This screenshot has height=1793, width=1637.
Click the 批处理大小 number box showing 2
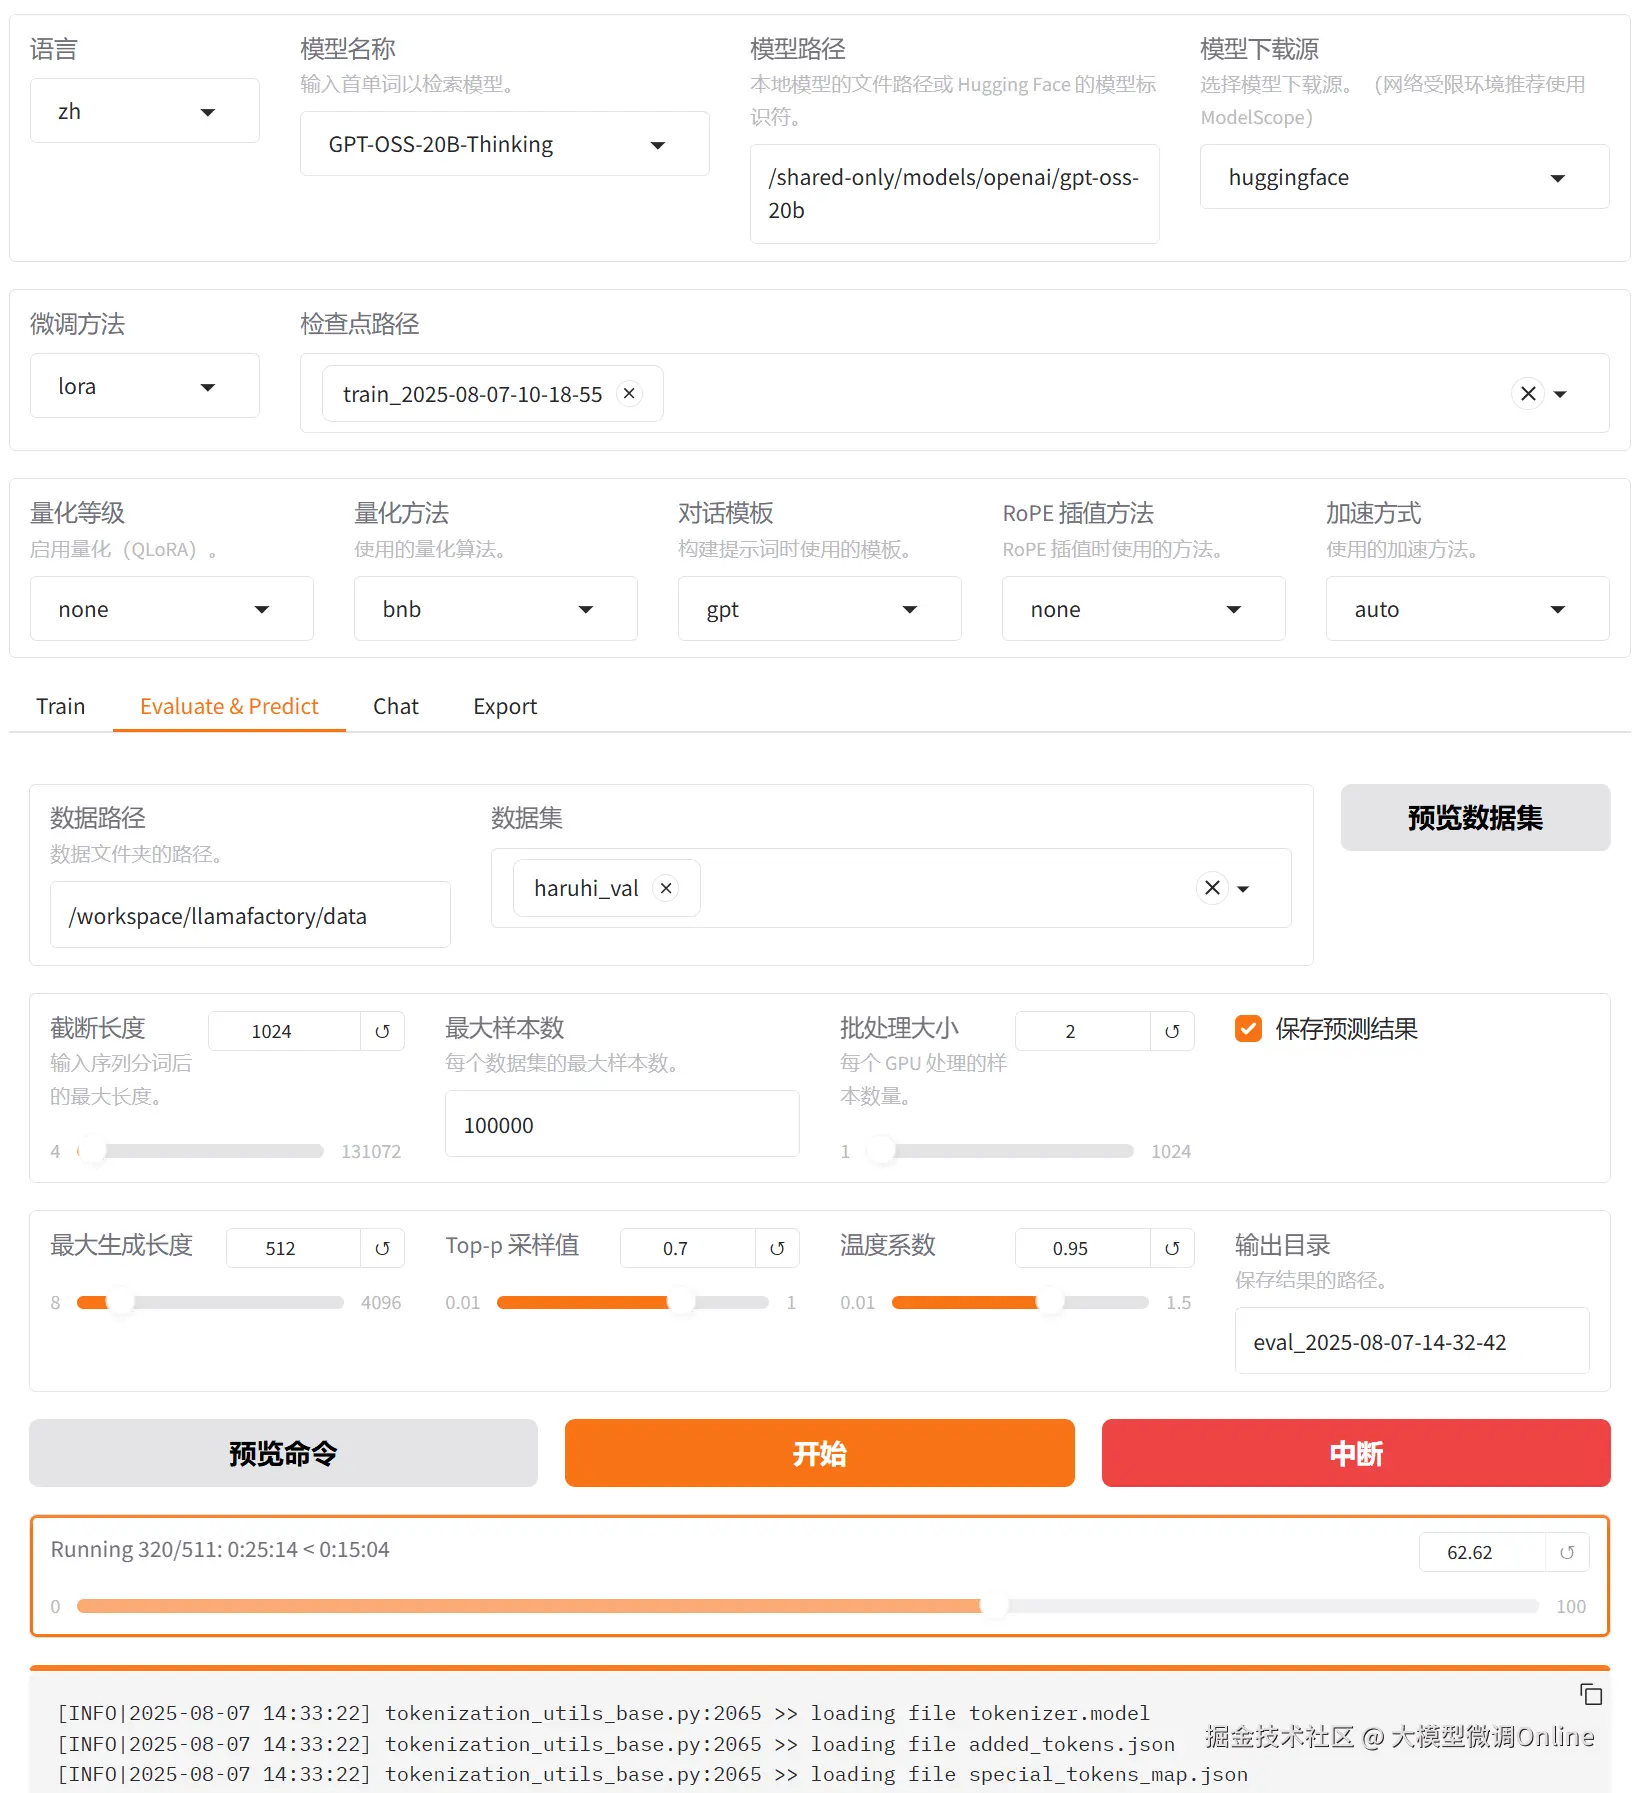(x=1082, y=1031)
